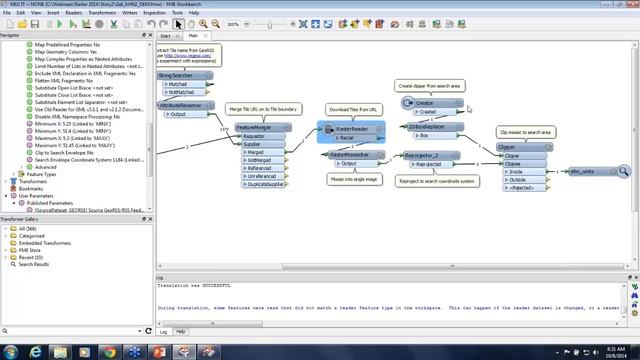Open Chrome from the taskbar
Screen dimensions: 640x360
(109, 352)
